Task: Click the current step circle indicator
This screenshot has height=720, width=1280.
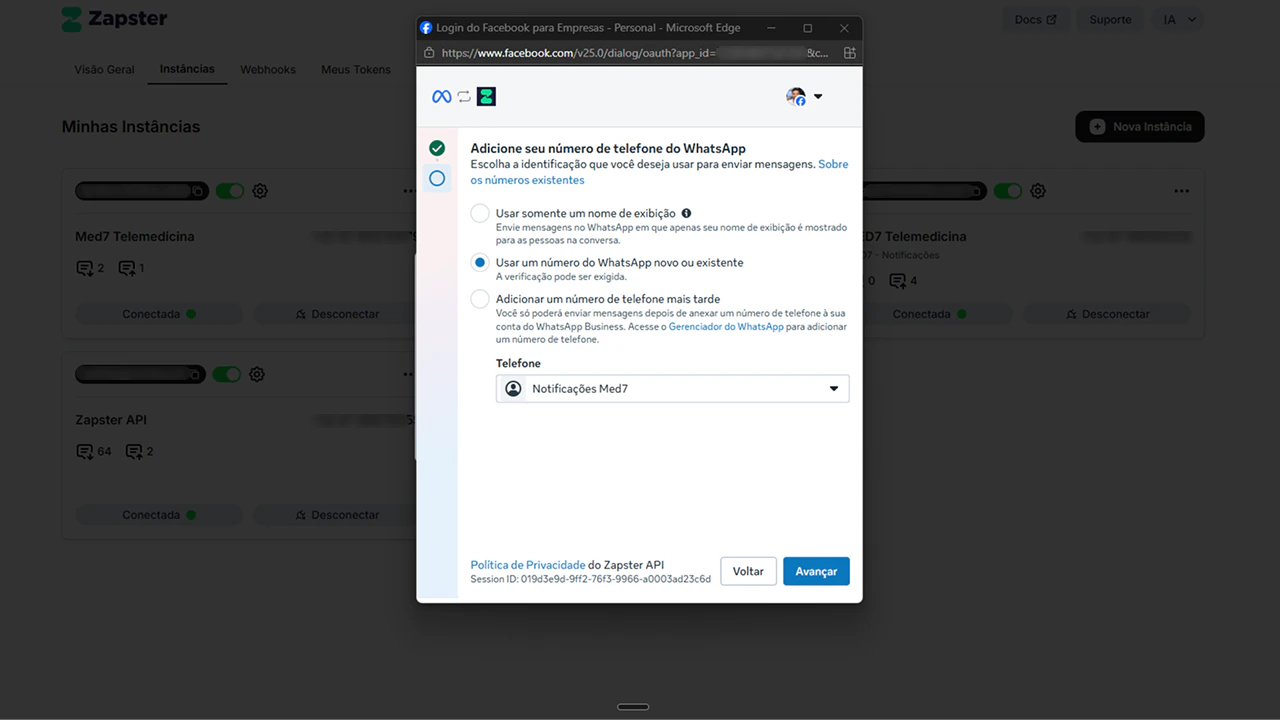Action: point(437,178)
